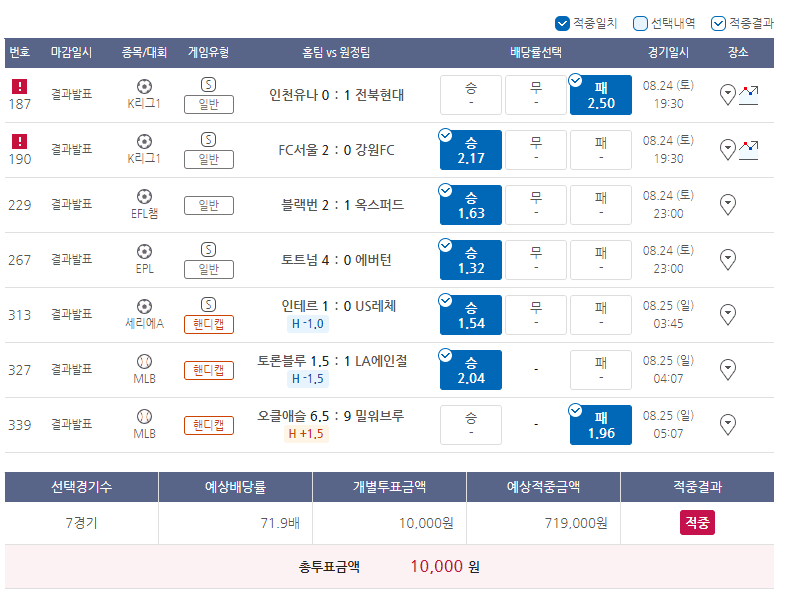Click the red alert icon for match 190
This screenshot has height=594, width=785.
pyautogui.click(x=19, y=142)
